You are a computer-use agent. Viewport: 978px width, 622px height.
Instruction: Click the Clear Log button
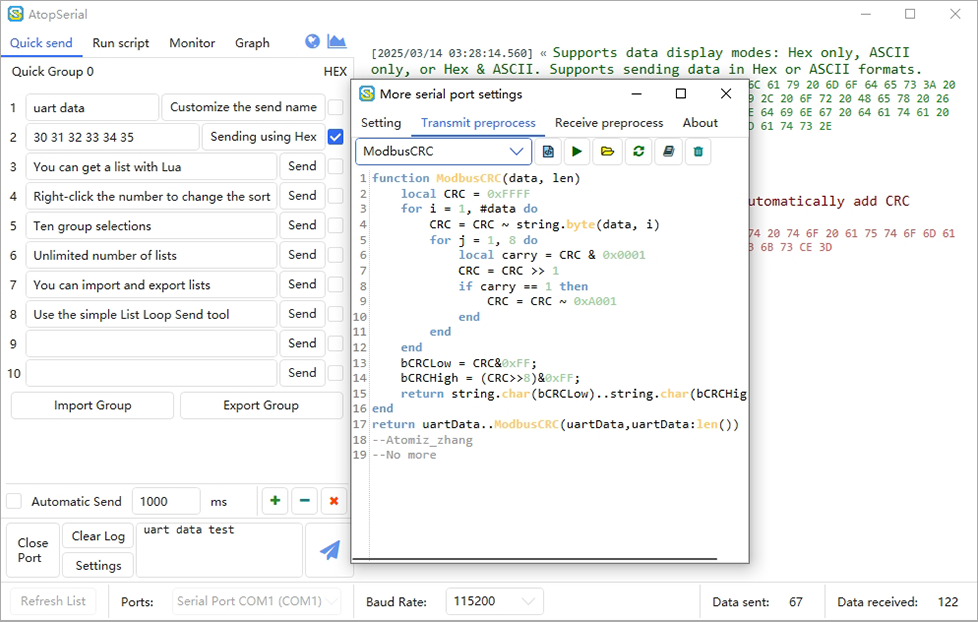tap(98, 536)
